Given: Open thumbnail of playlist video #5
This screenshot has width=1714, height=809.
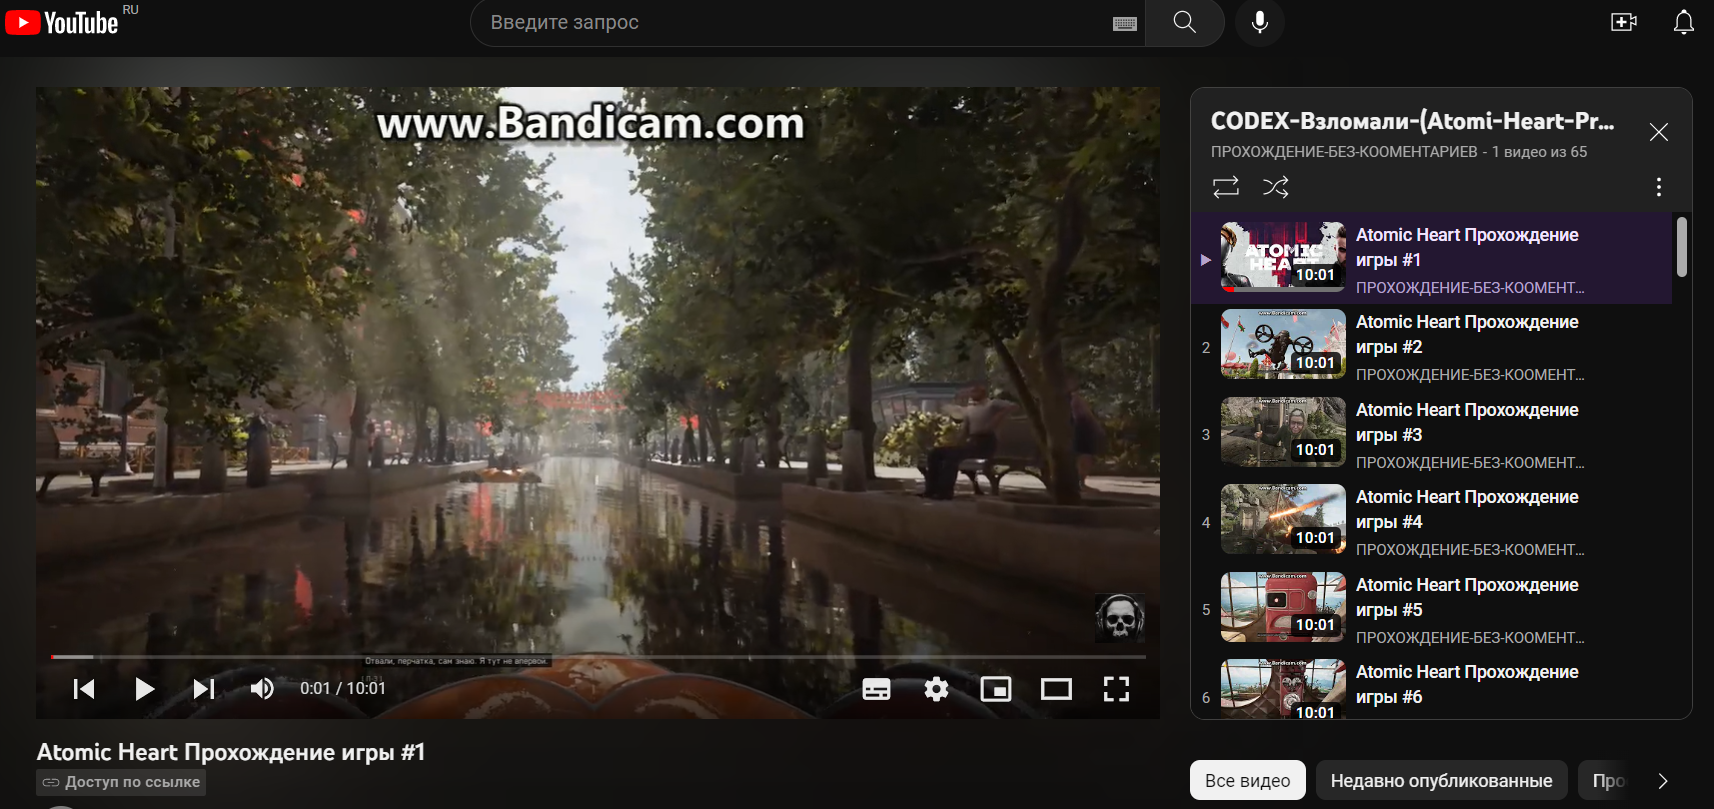Looking at the screenshot, I should point(1283,607).
